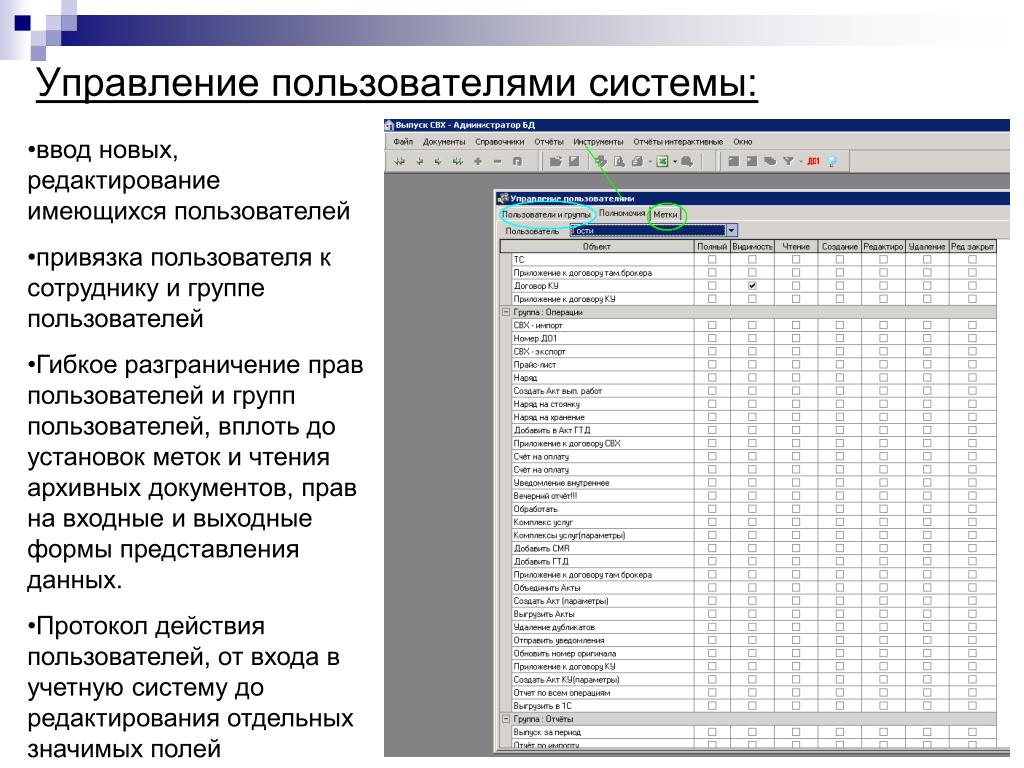Click the funnel filter toolbar icon

click(787, 161)
